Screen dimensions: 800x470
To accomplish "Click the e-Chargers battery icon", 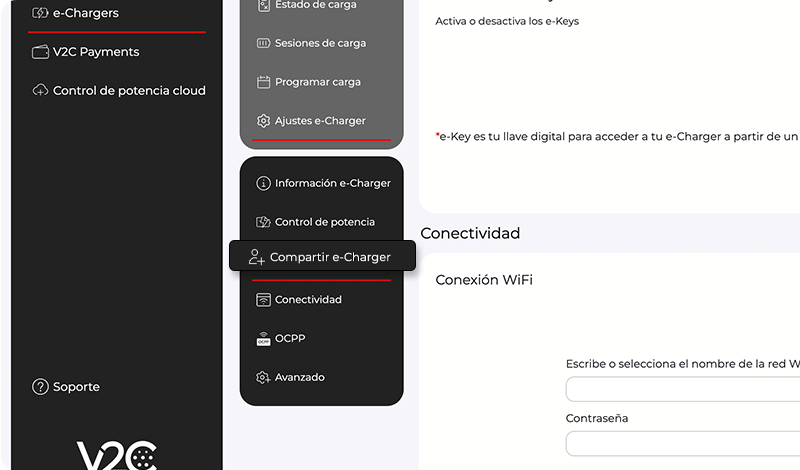I will [x=40, y=14].
